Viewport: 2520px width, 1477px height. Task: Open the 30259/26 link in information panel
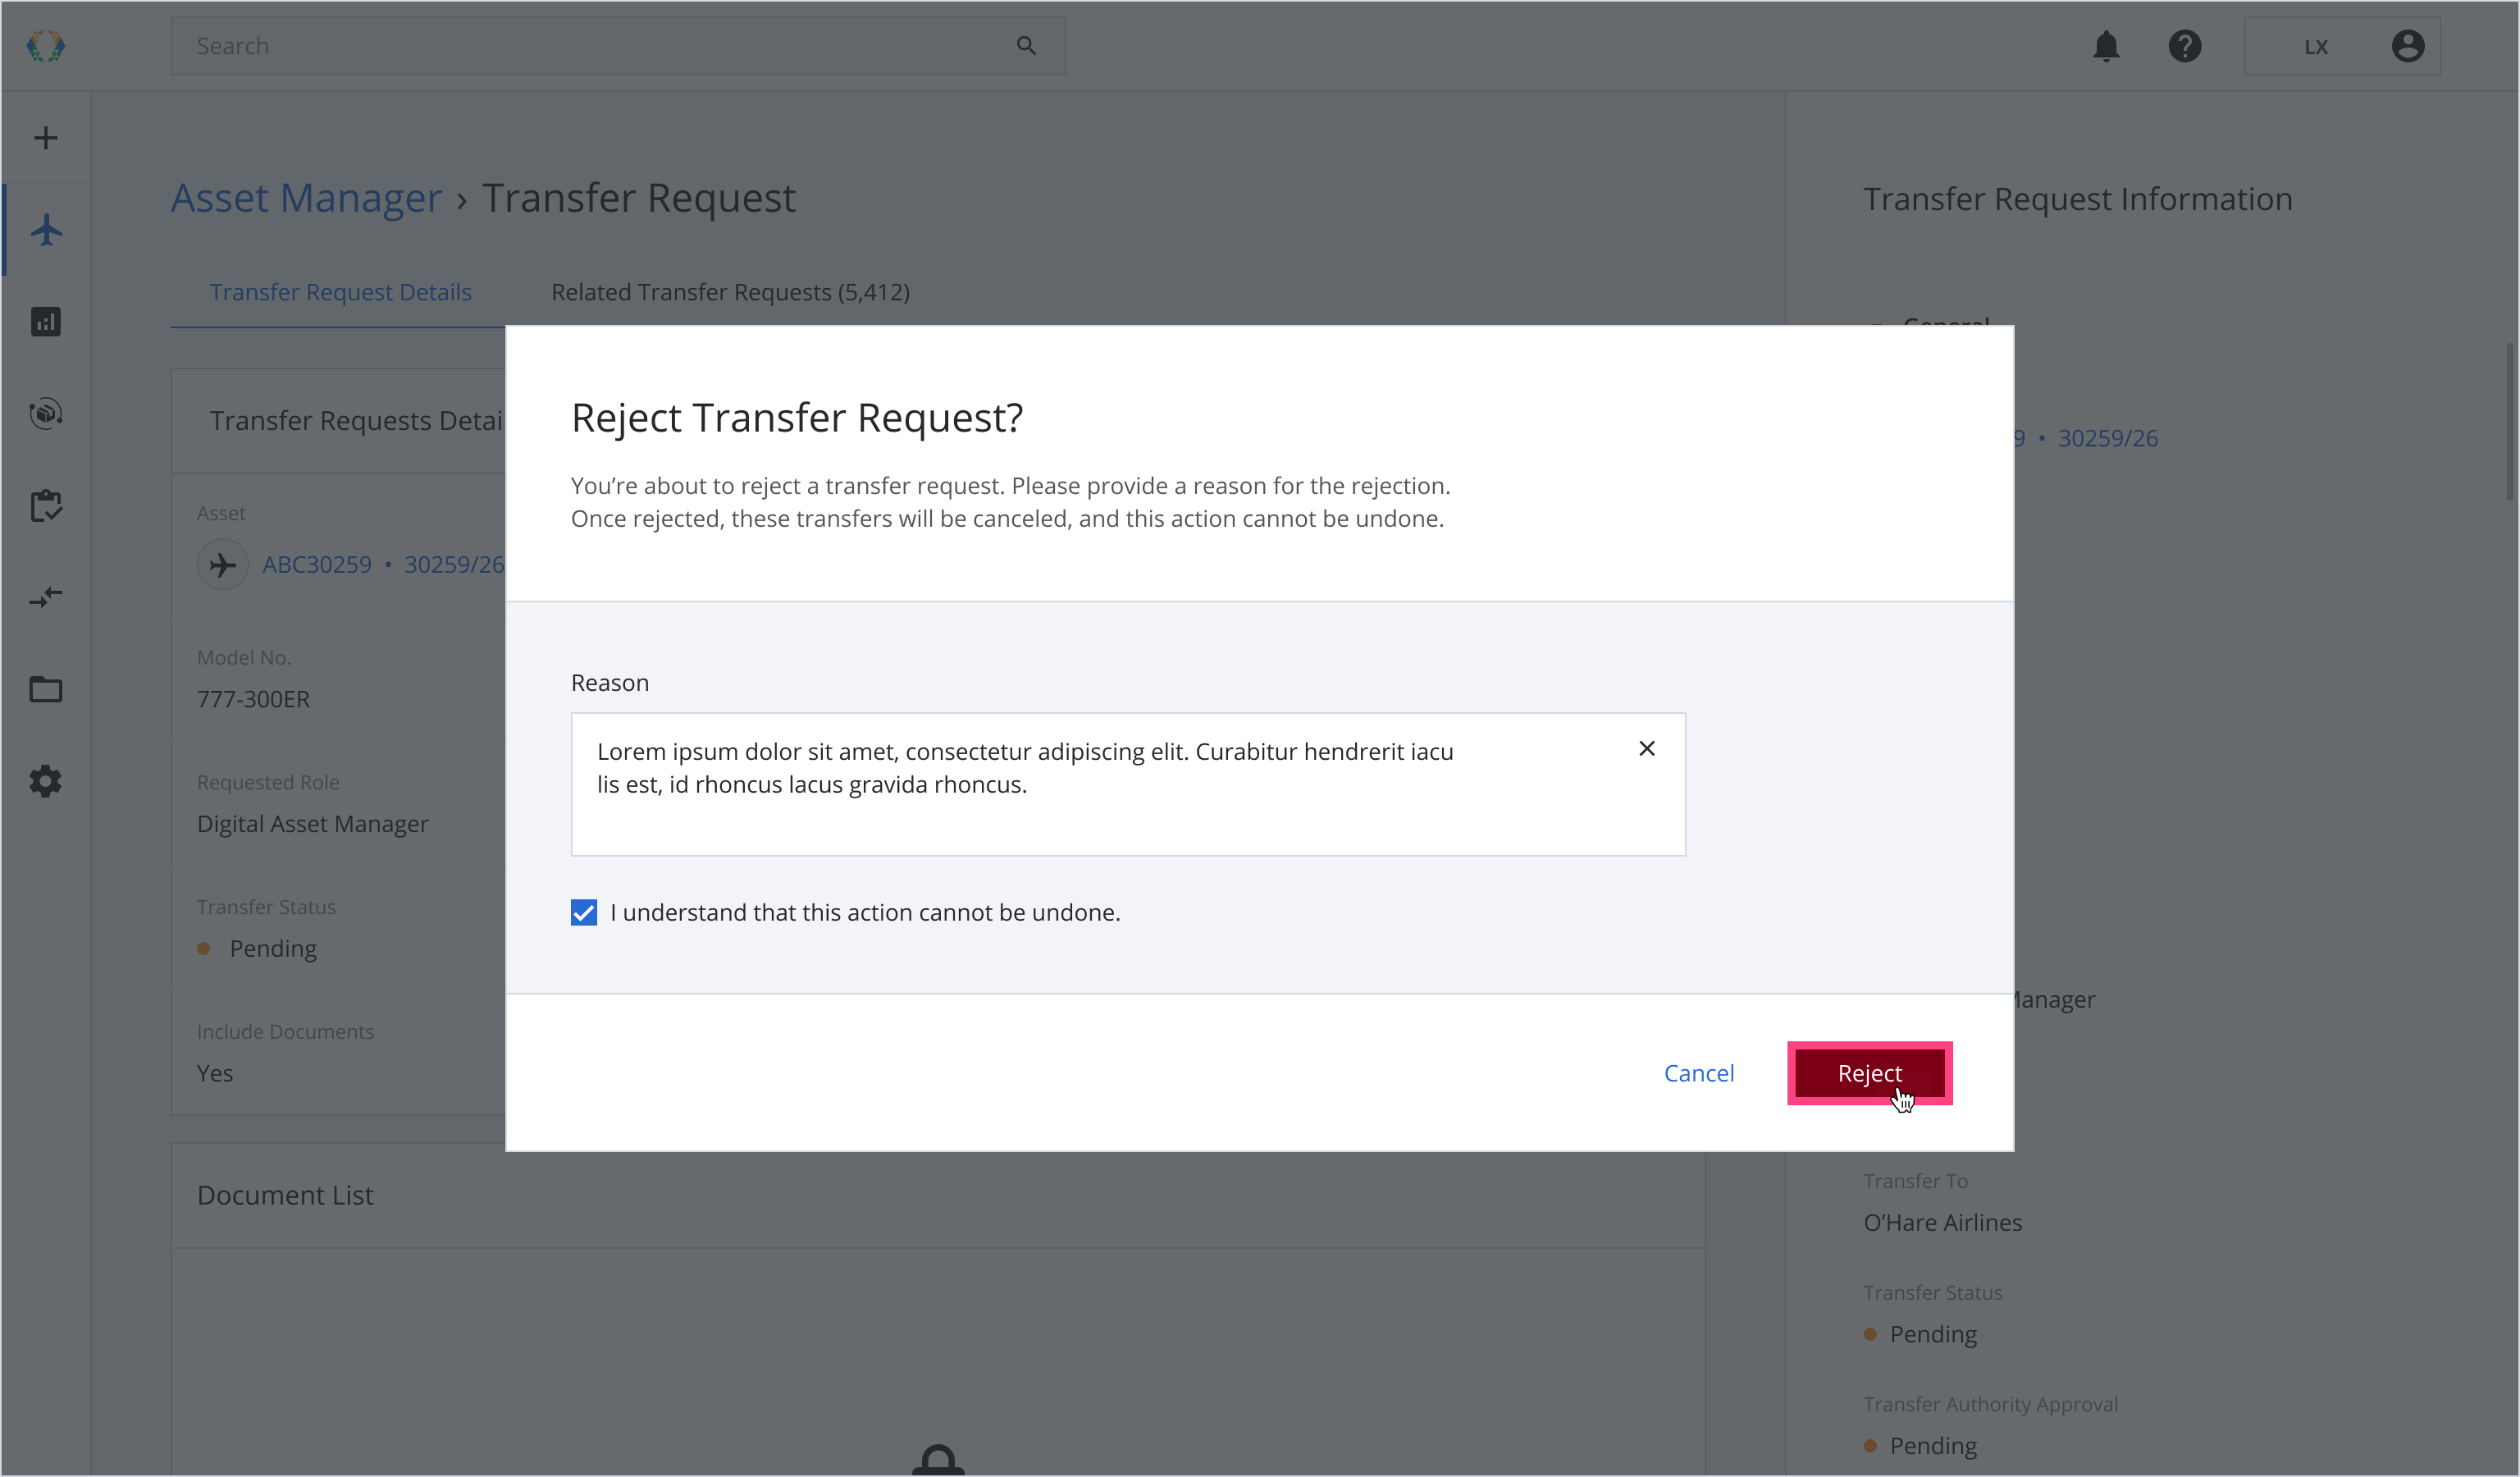(2107, 438)
